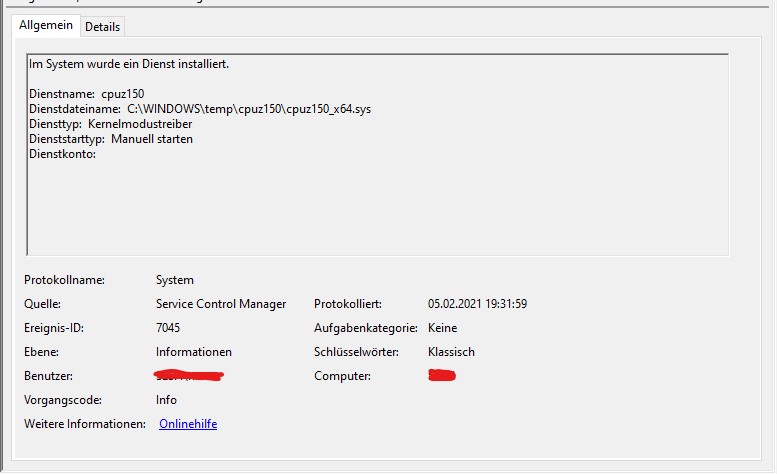Click the Schlüsselwörter value Klassisch
777x474 pixels.
(x=451, y=352)
